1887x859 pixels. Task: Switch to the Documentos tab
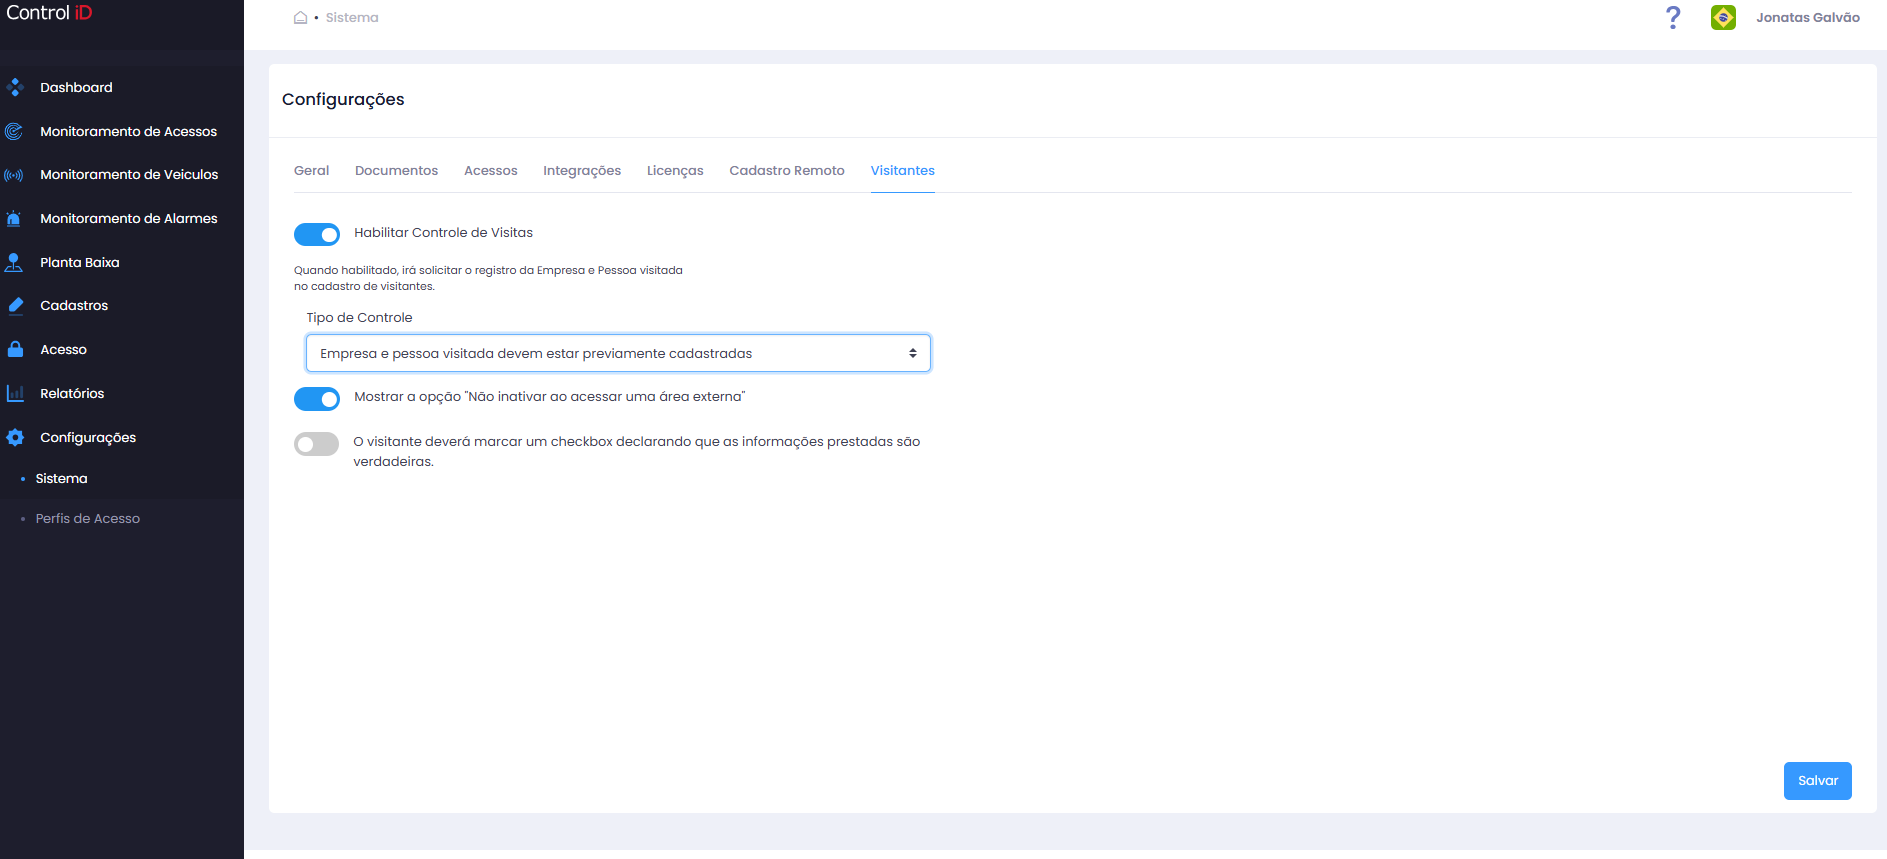[397, 171]
